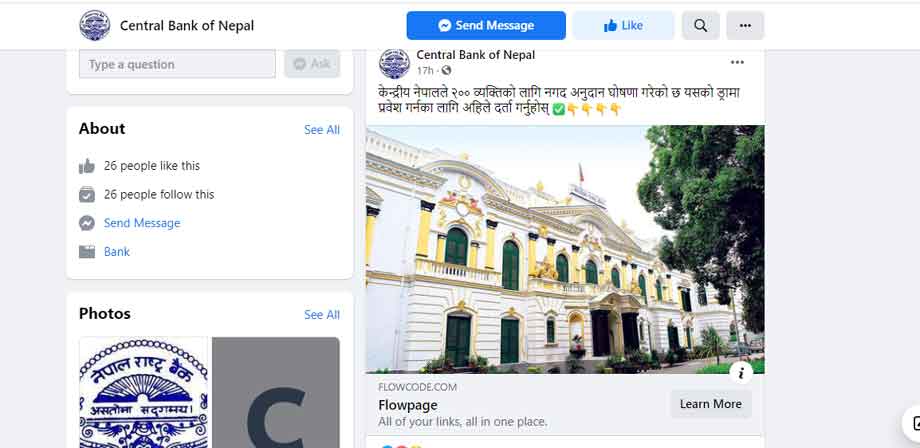Open the Nepal Rastra Bank seal photo thumbnail
This screenshot has height=448, width=920.
pos(144,392)
